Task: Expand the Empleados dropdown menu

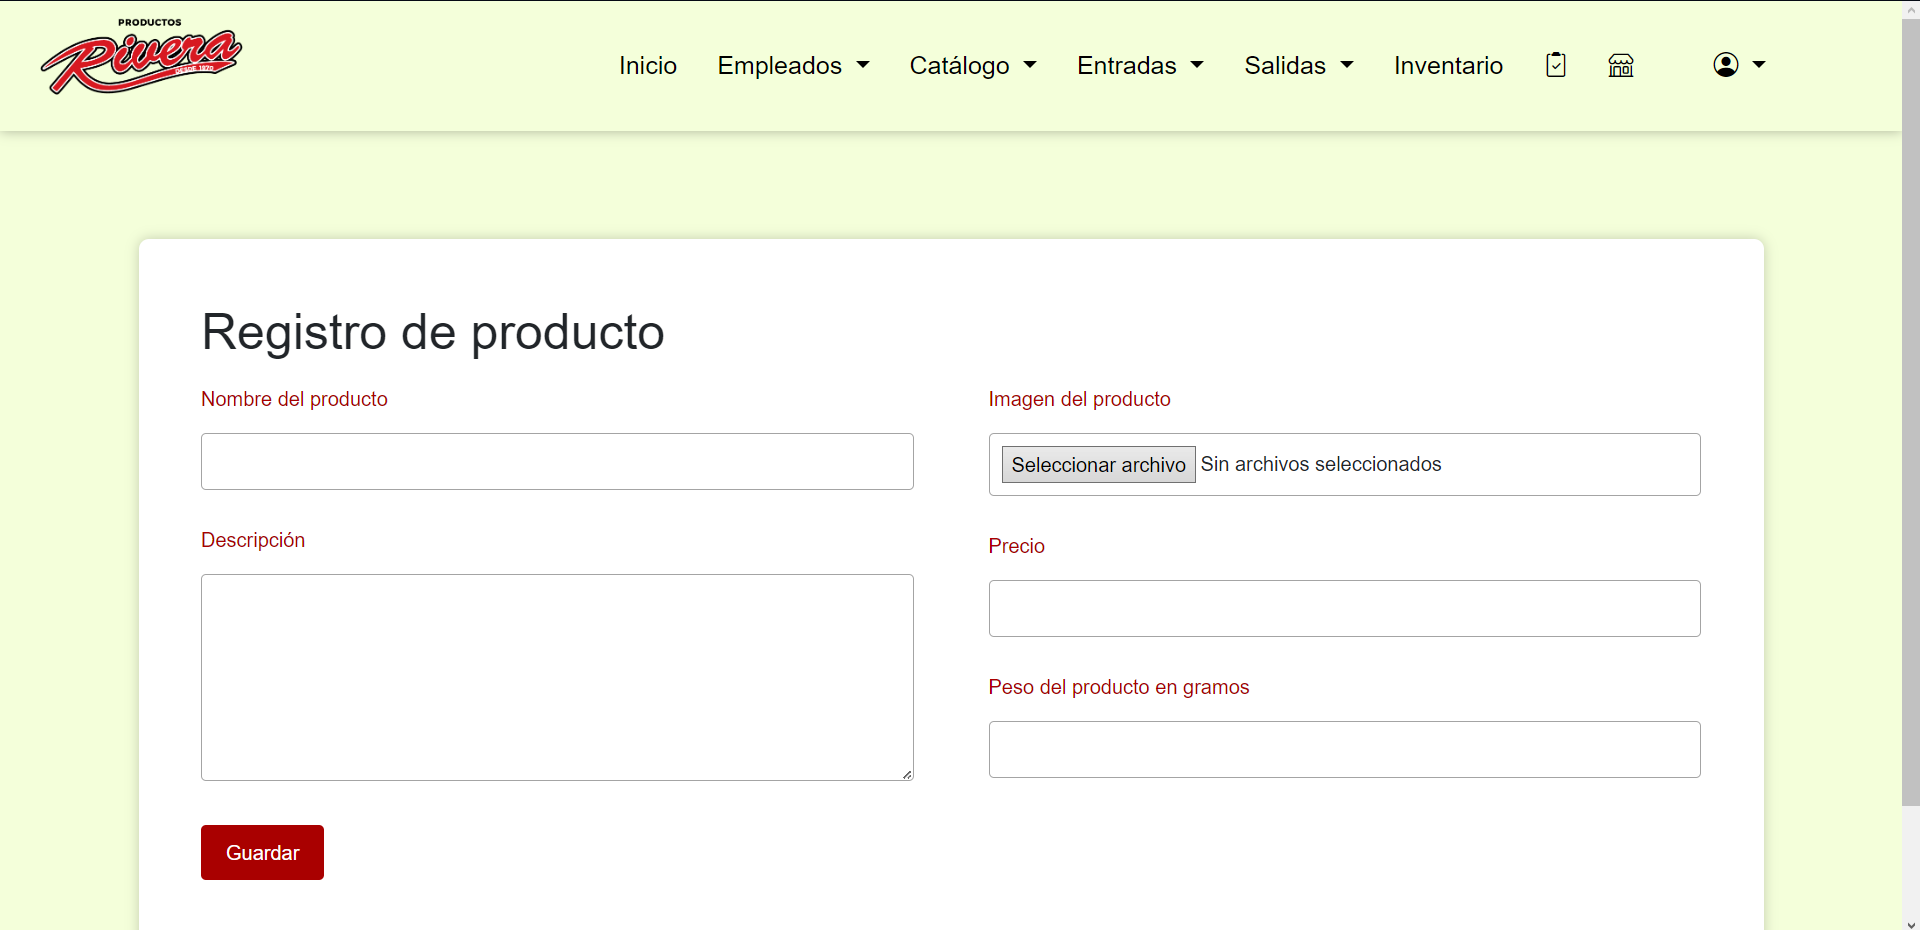Action: point(793,65)
